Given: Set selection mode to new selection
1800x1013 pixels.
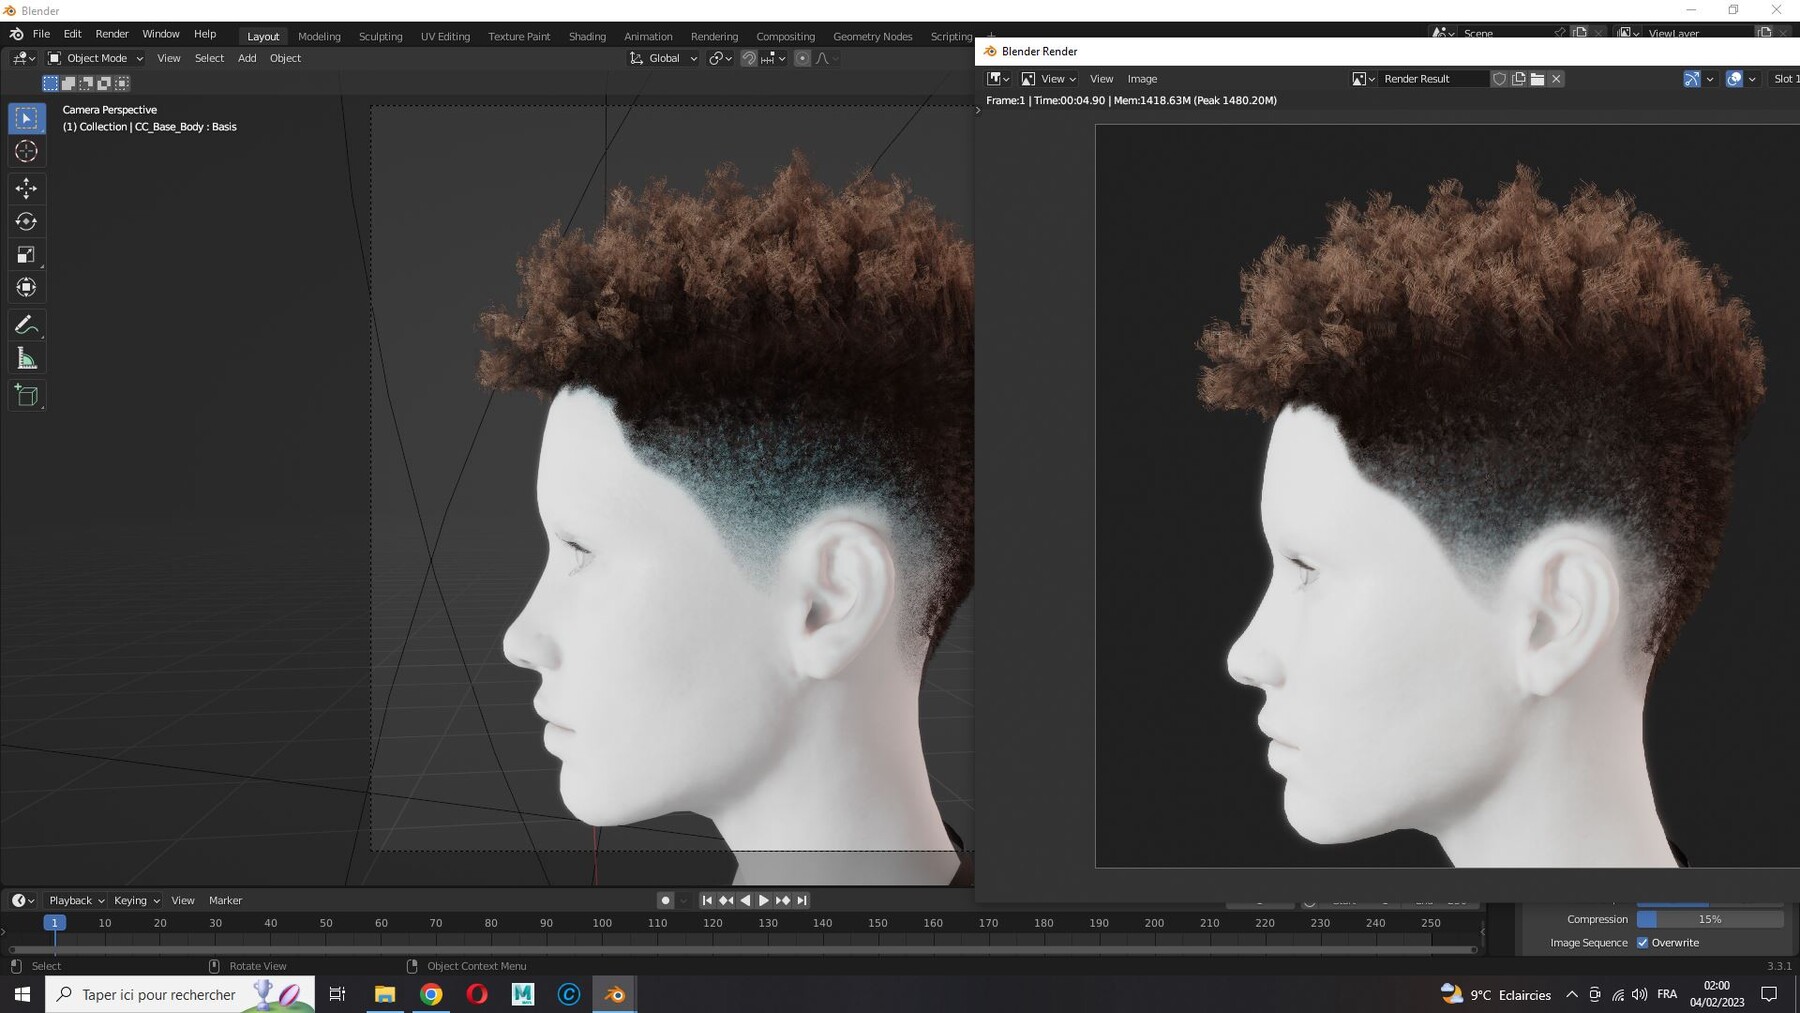Looking at the screenshot, I should pos(50,83).
